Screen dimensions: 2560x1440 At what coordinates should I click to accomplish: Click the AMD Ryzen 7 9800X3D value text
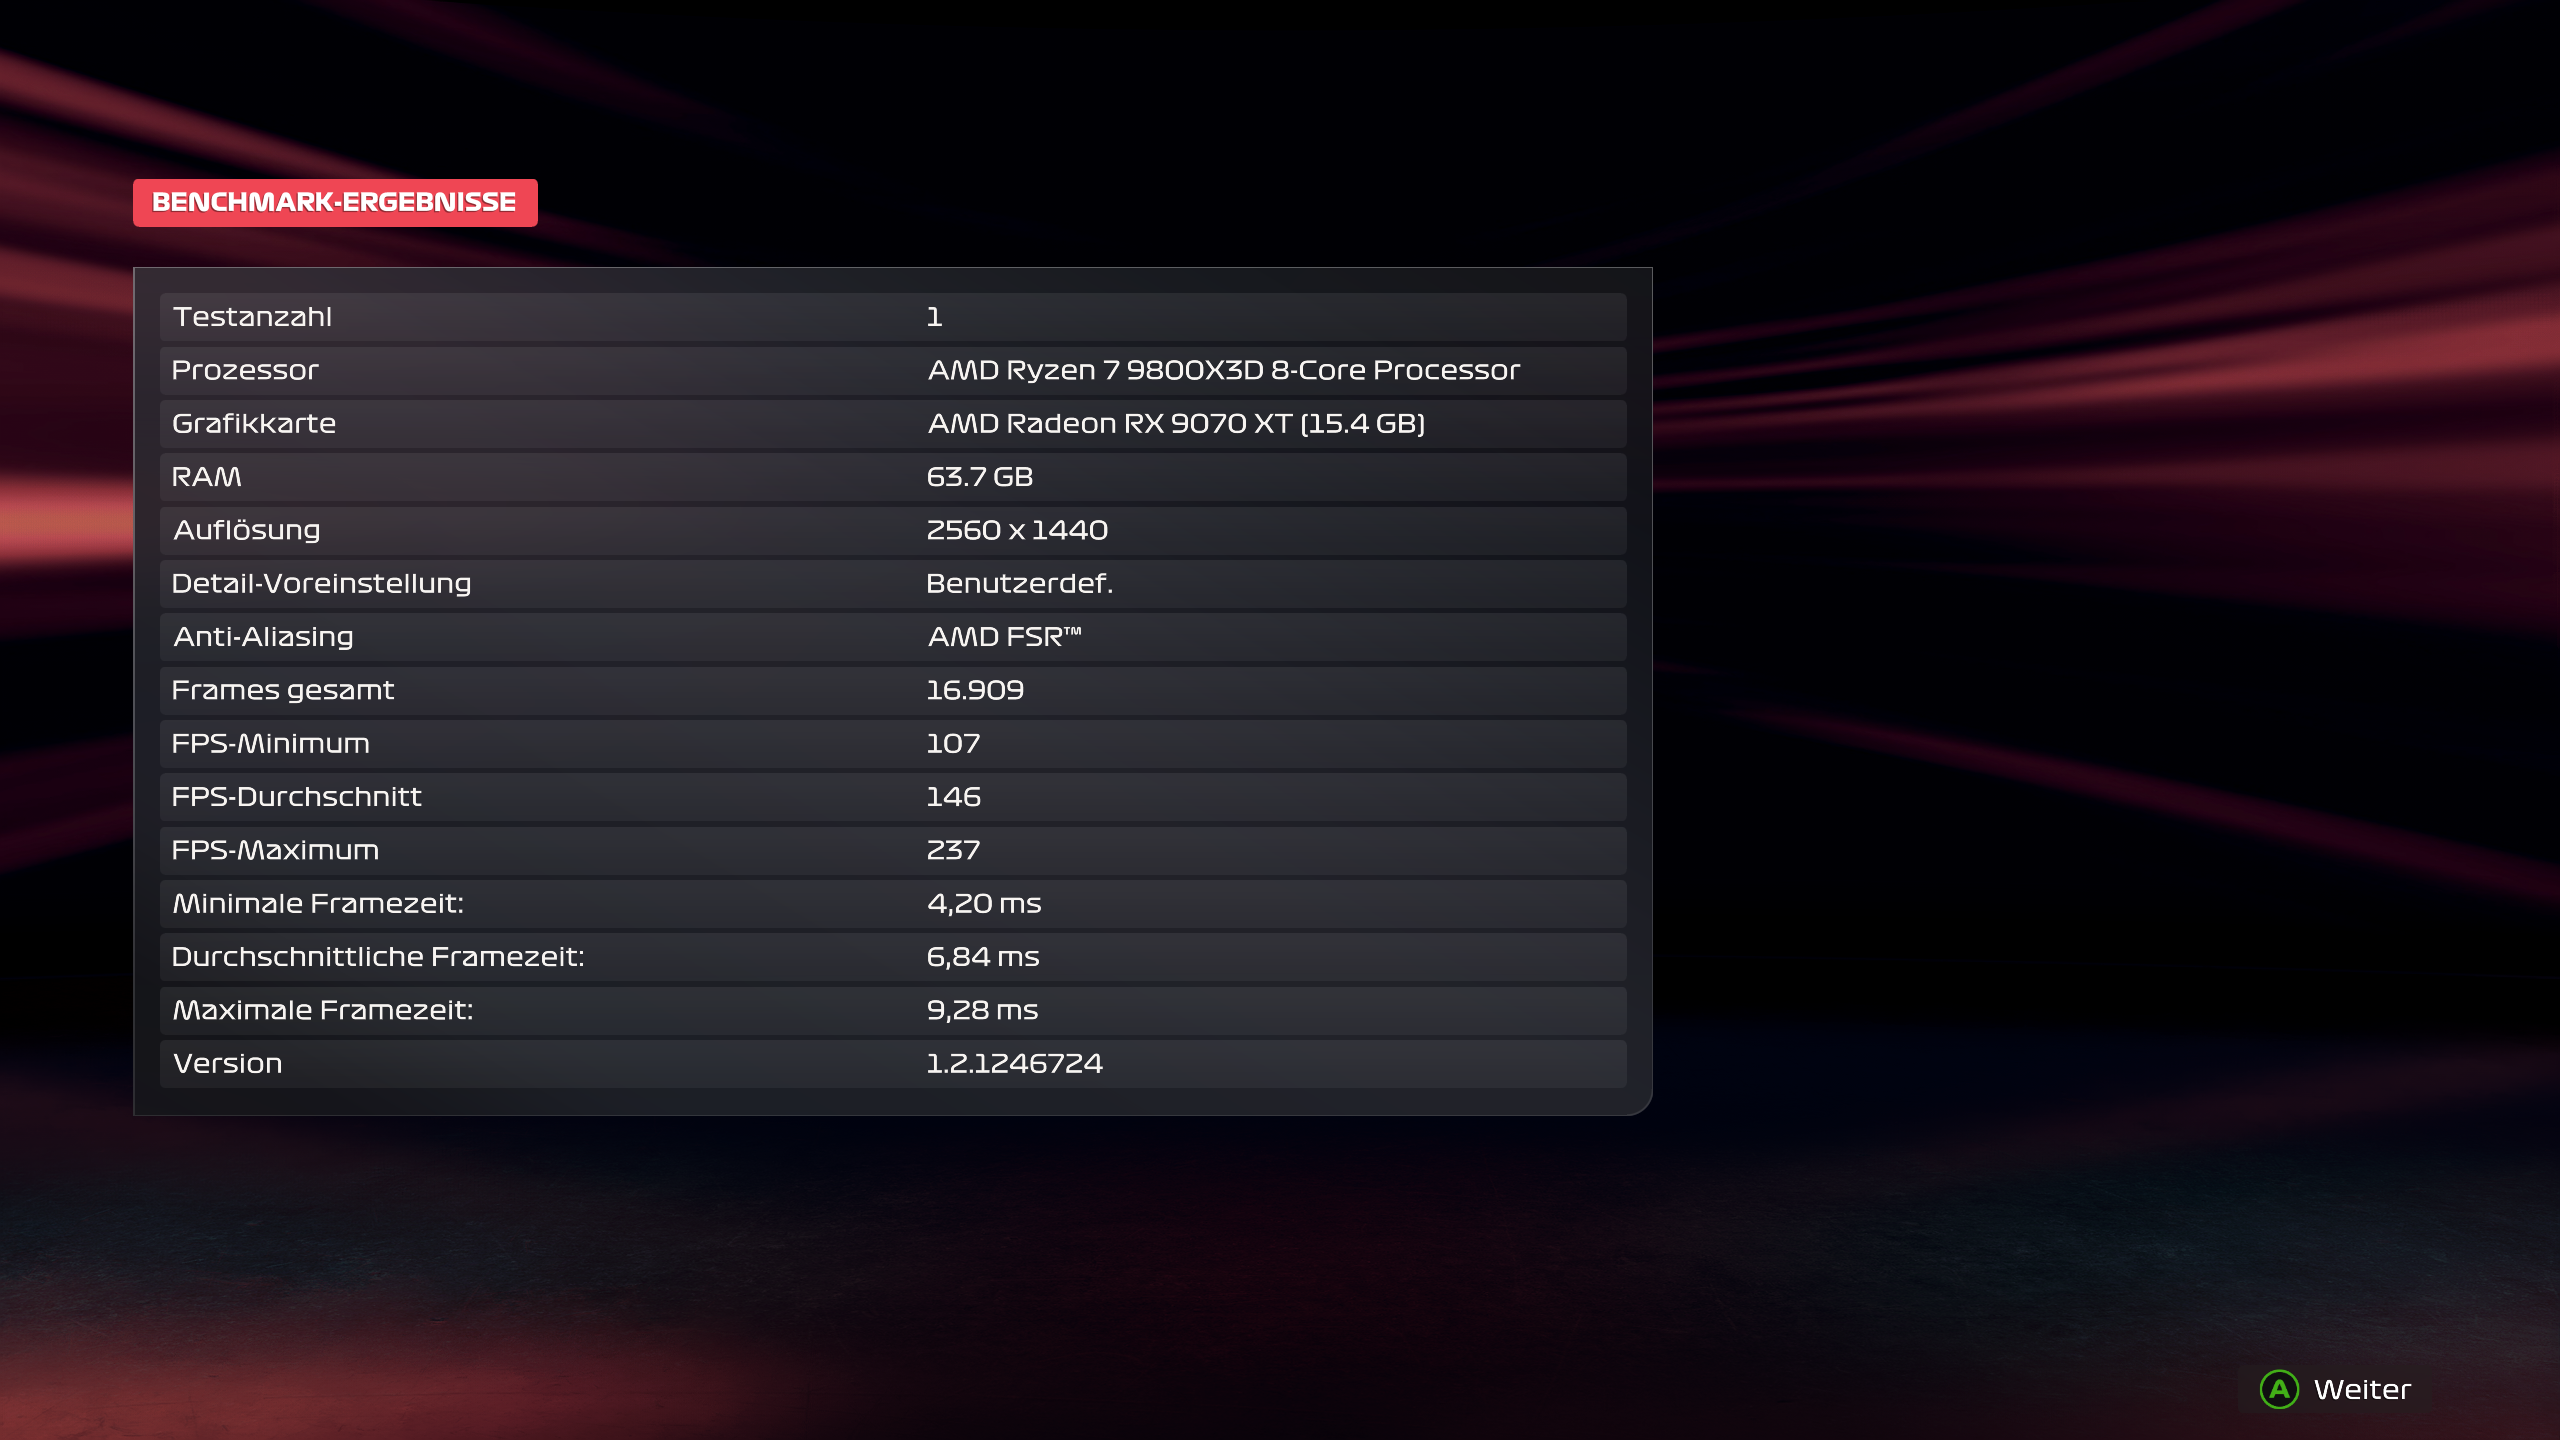click(x=1223, y=370)
